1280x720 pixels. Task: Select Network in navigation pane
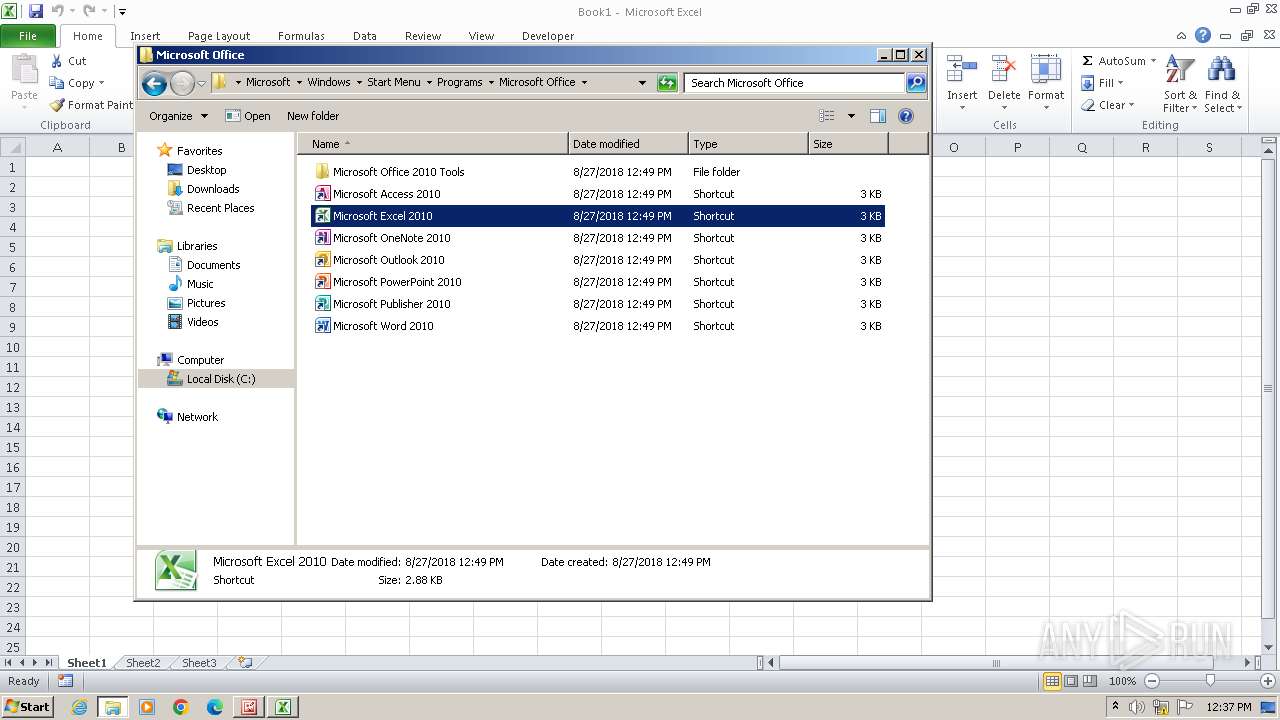pyautogui.click(x=197, y=417)
